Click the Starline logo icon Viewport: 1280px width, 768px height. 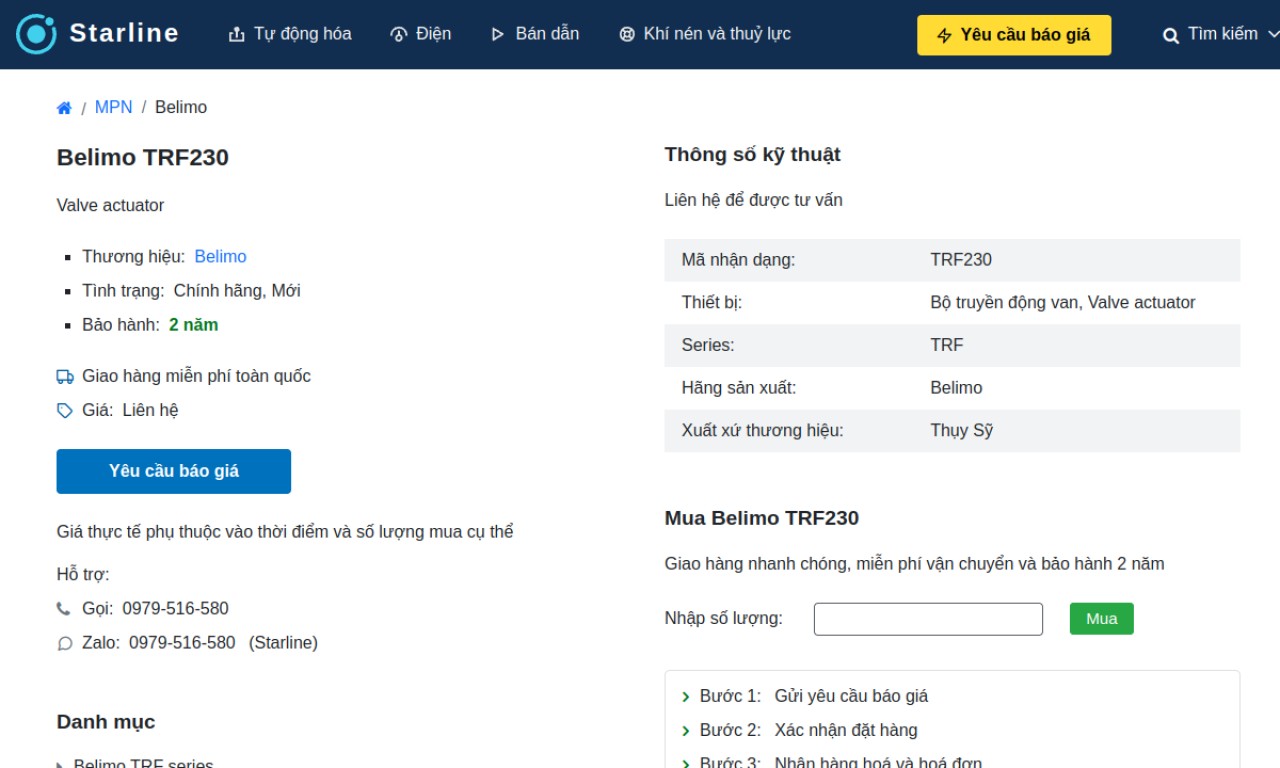(x=36, y=34)
